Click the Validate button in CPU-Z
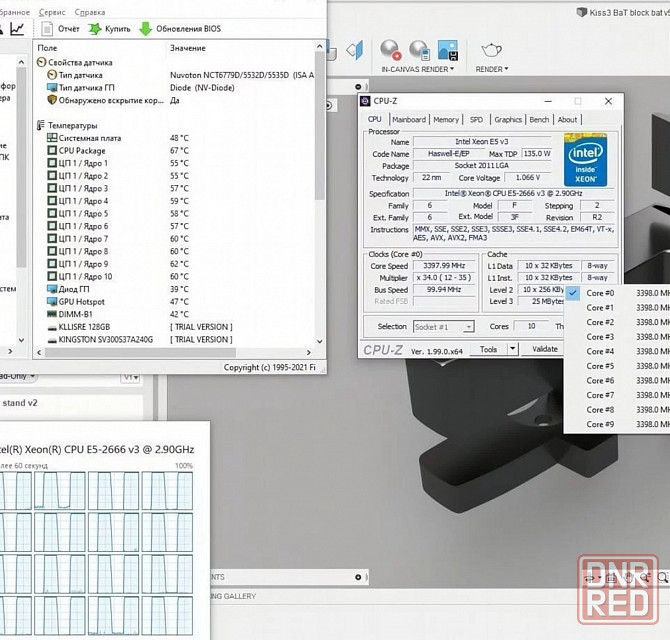Screen dimensions: 670x640 (545, 349)
